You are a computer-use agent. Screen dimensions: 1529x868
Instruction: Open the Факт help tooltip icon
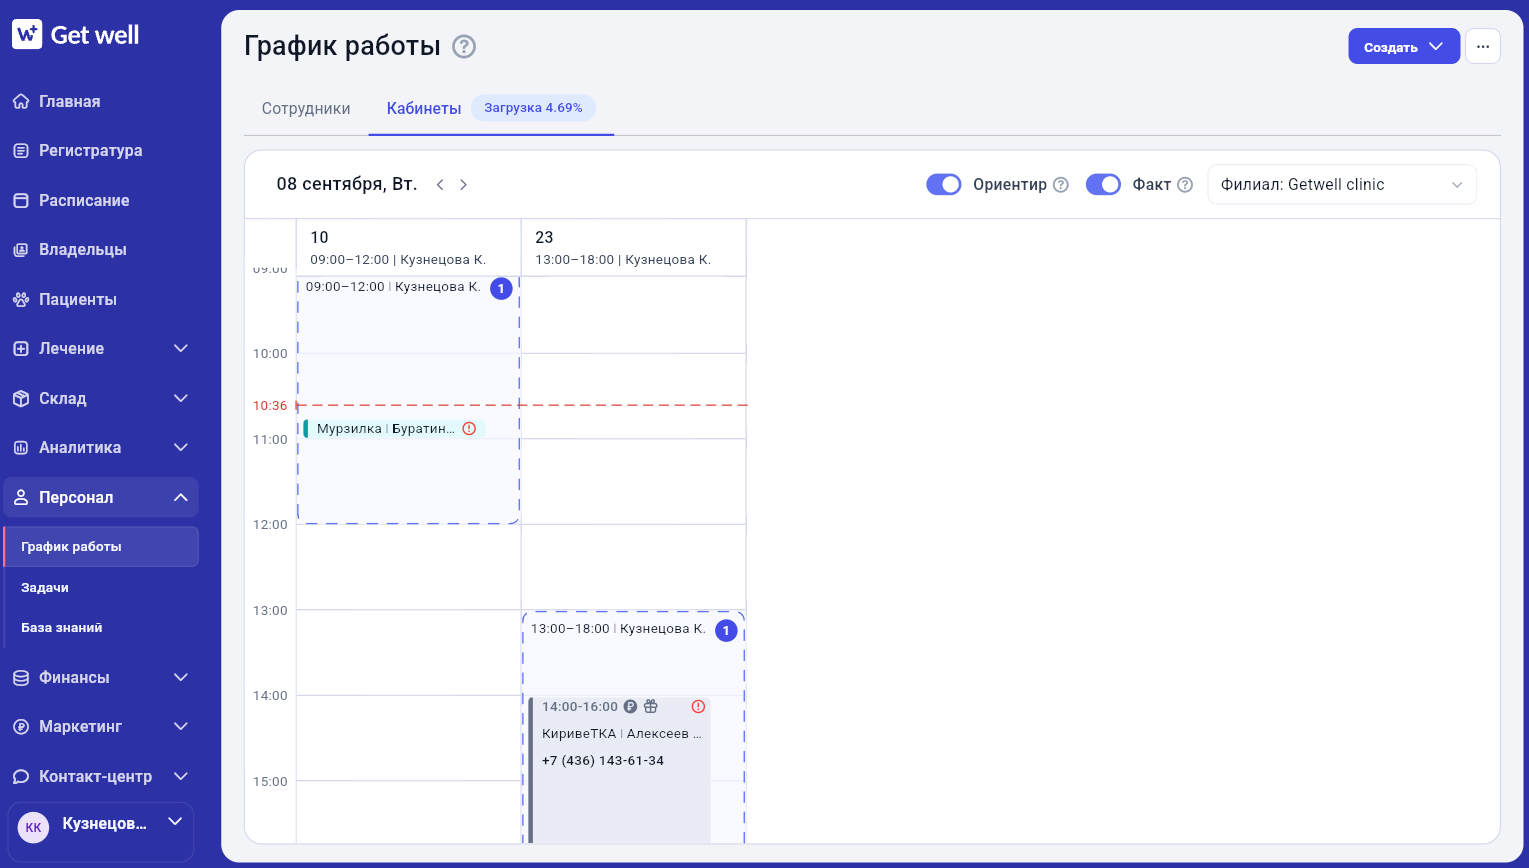[x=1185, y=185]
